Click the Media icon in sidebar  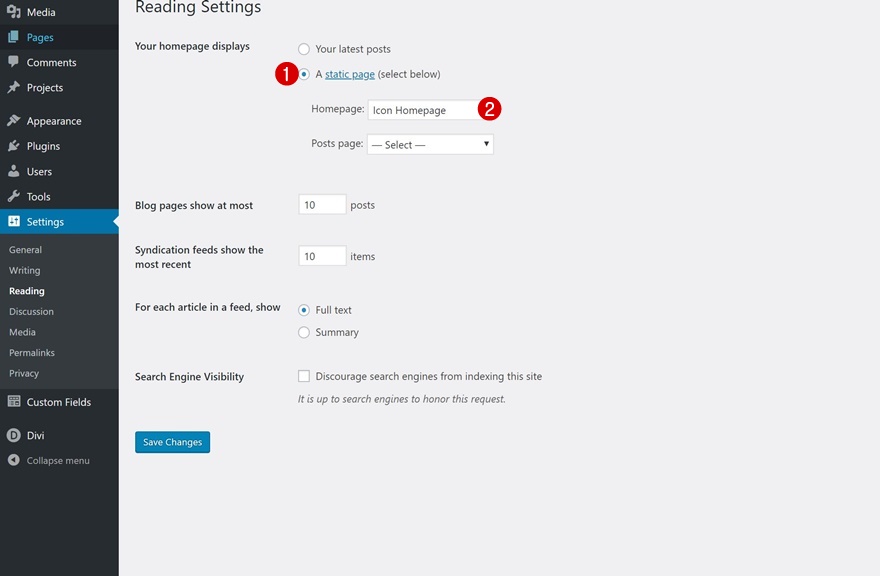14,12
